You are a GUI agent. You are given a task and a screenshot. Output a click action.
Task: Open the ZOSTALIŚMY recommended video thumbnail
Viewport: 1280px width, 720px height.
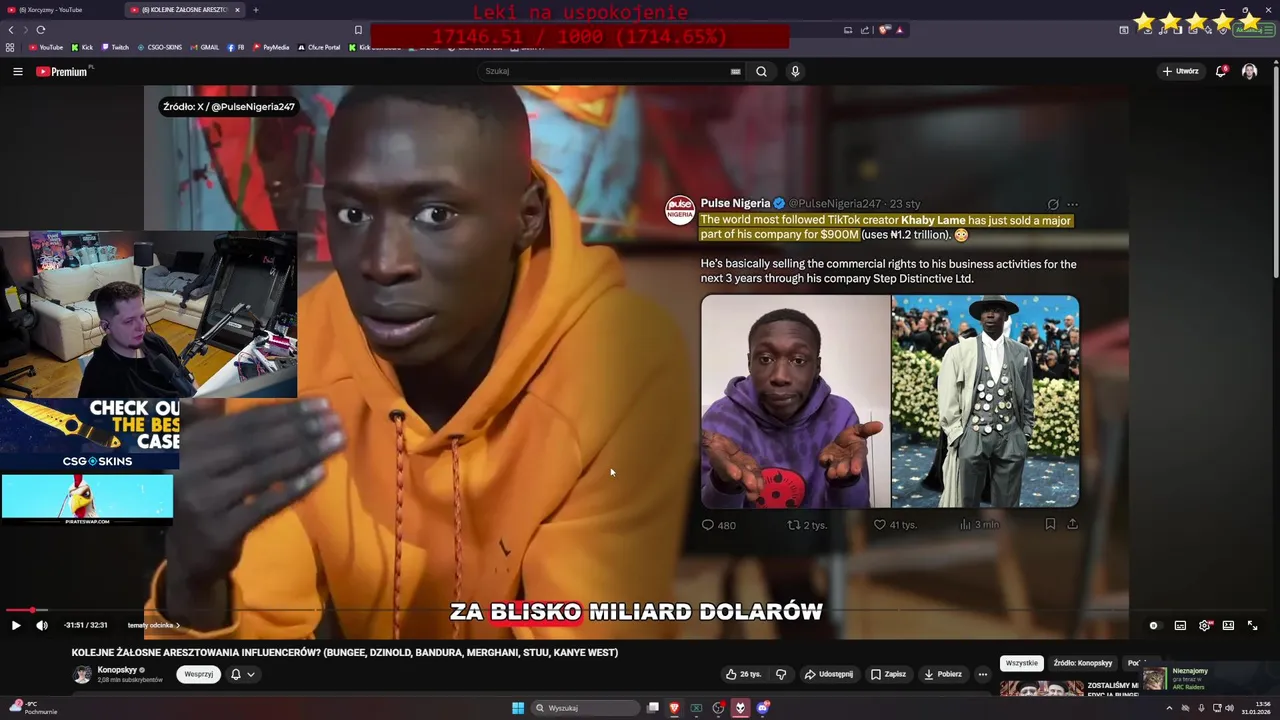pos(1042,688)
